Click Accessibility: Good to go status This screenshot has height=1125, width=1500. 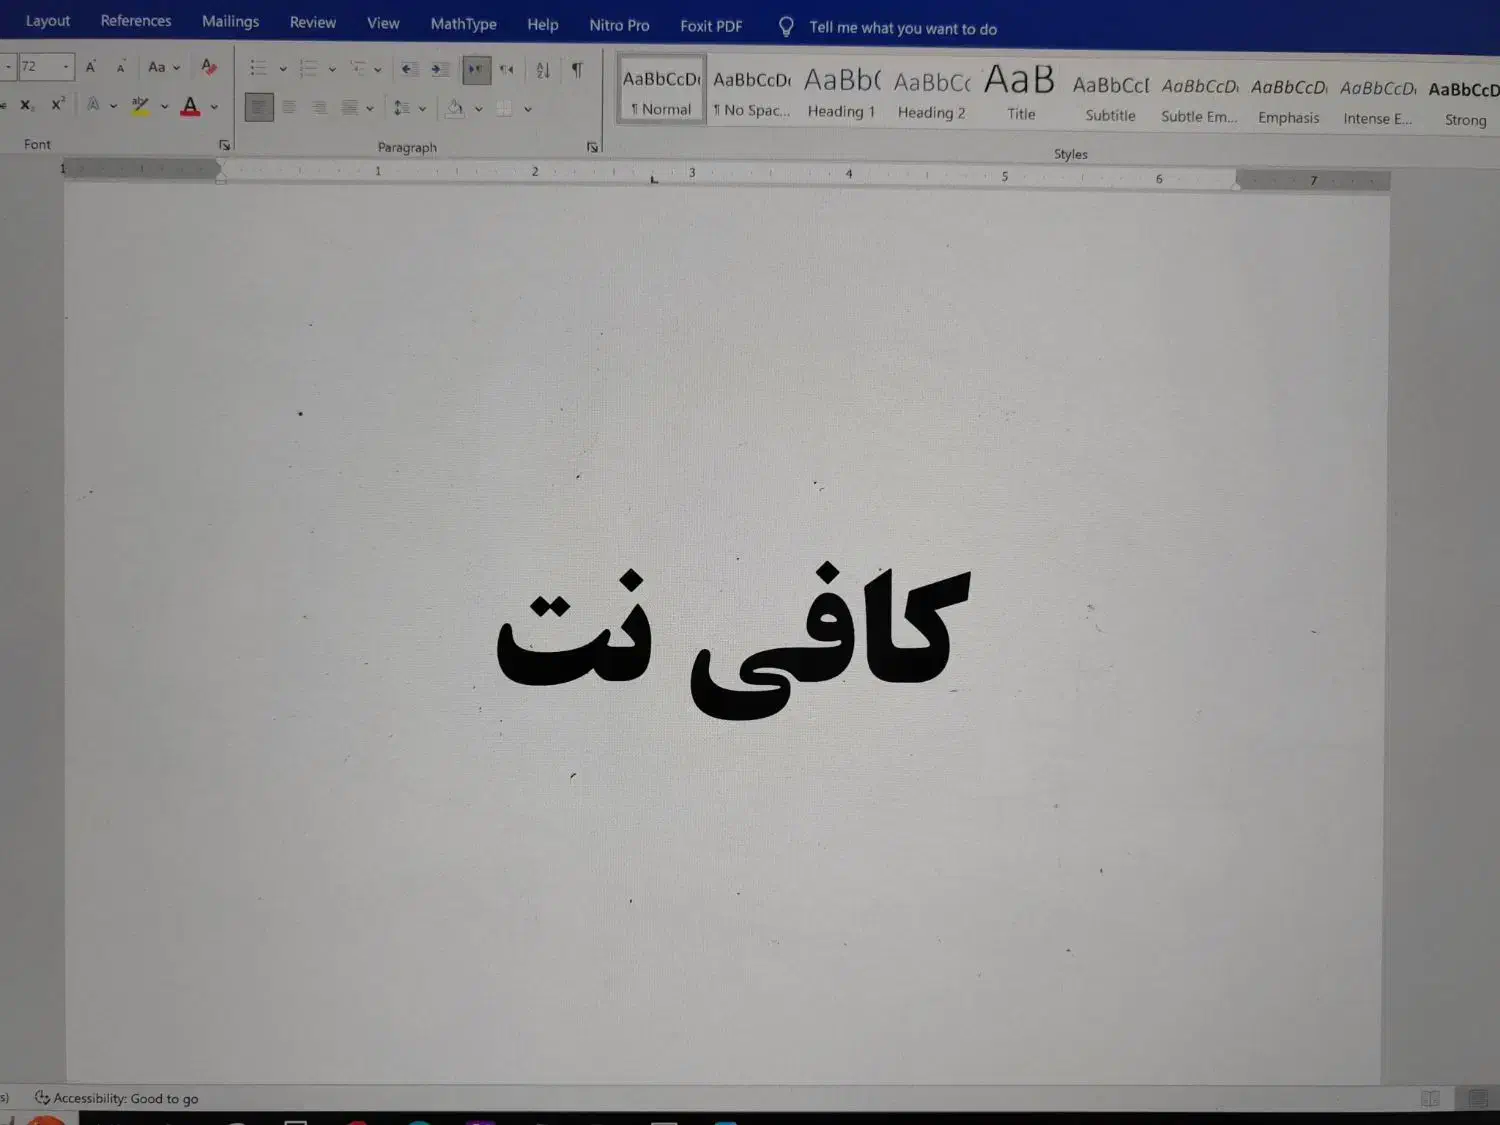pos(117,1098)
